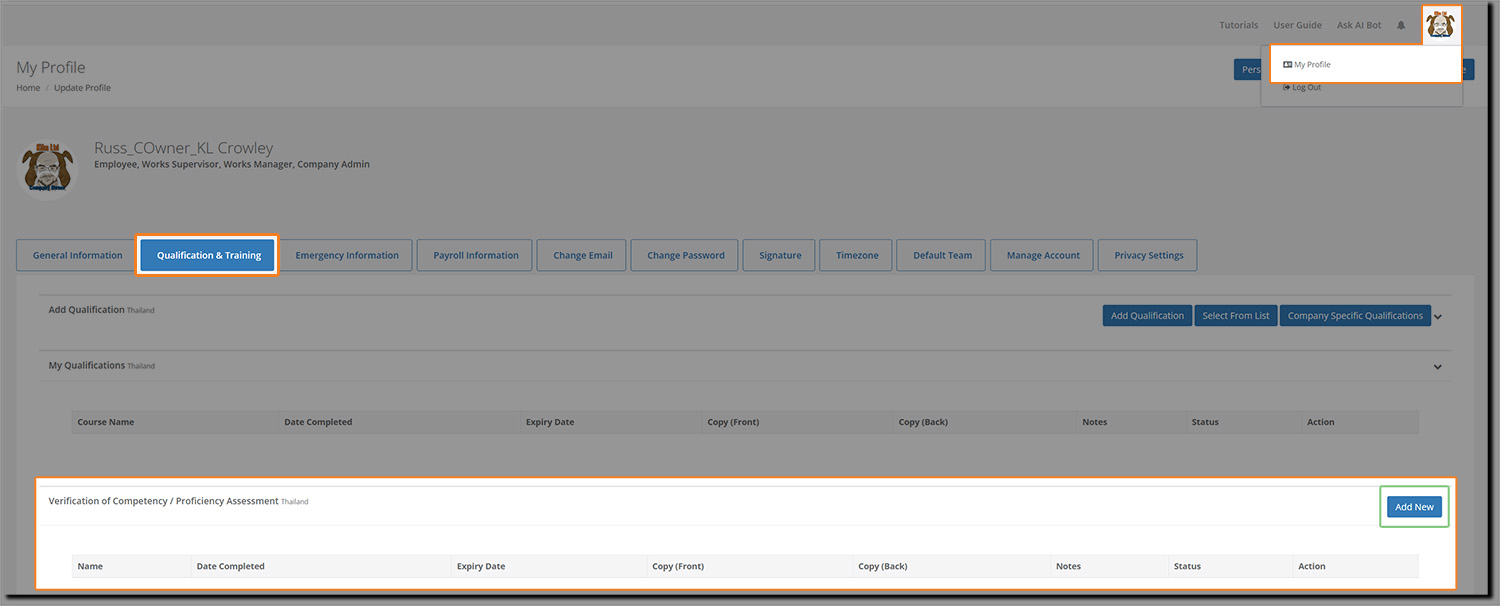Open the Emergency Information tab
Image resolution: width=1500 pixels, height=606 pixels.
tap(347, 255)
